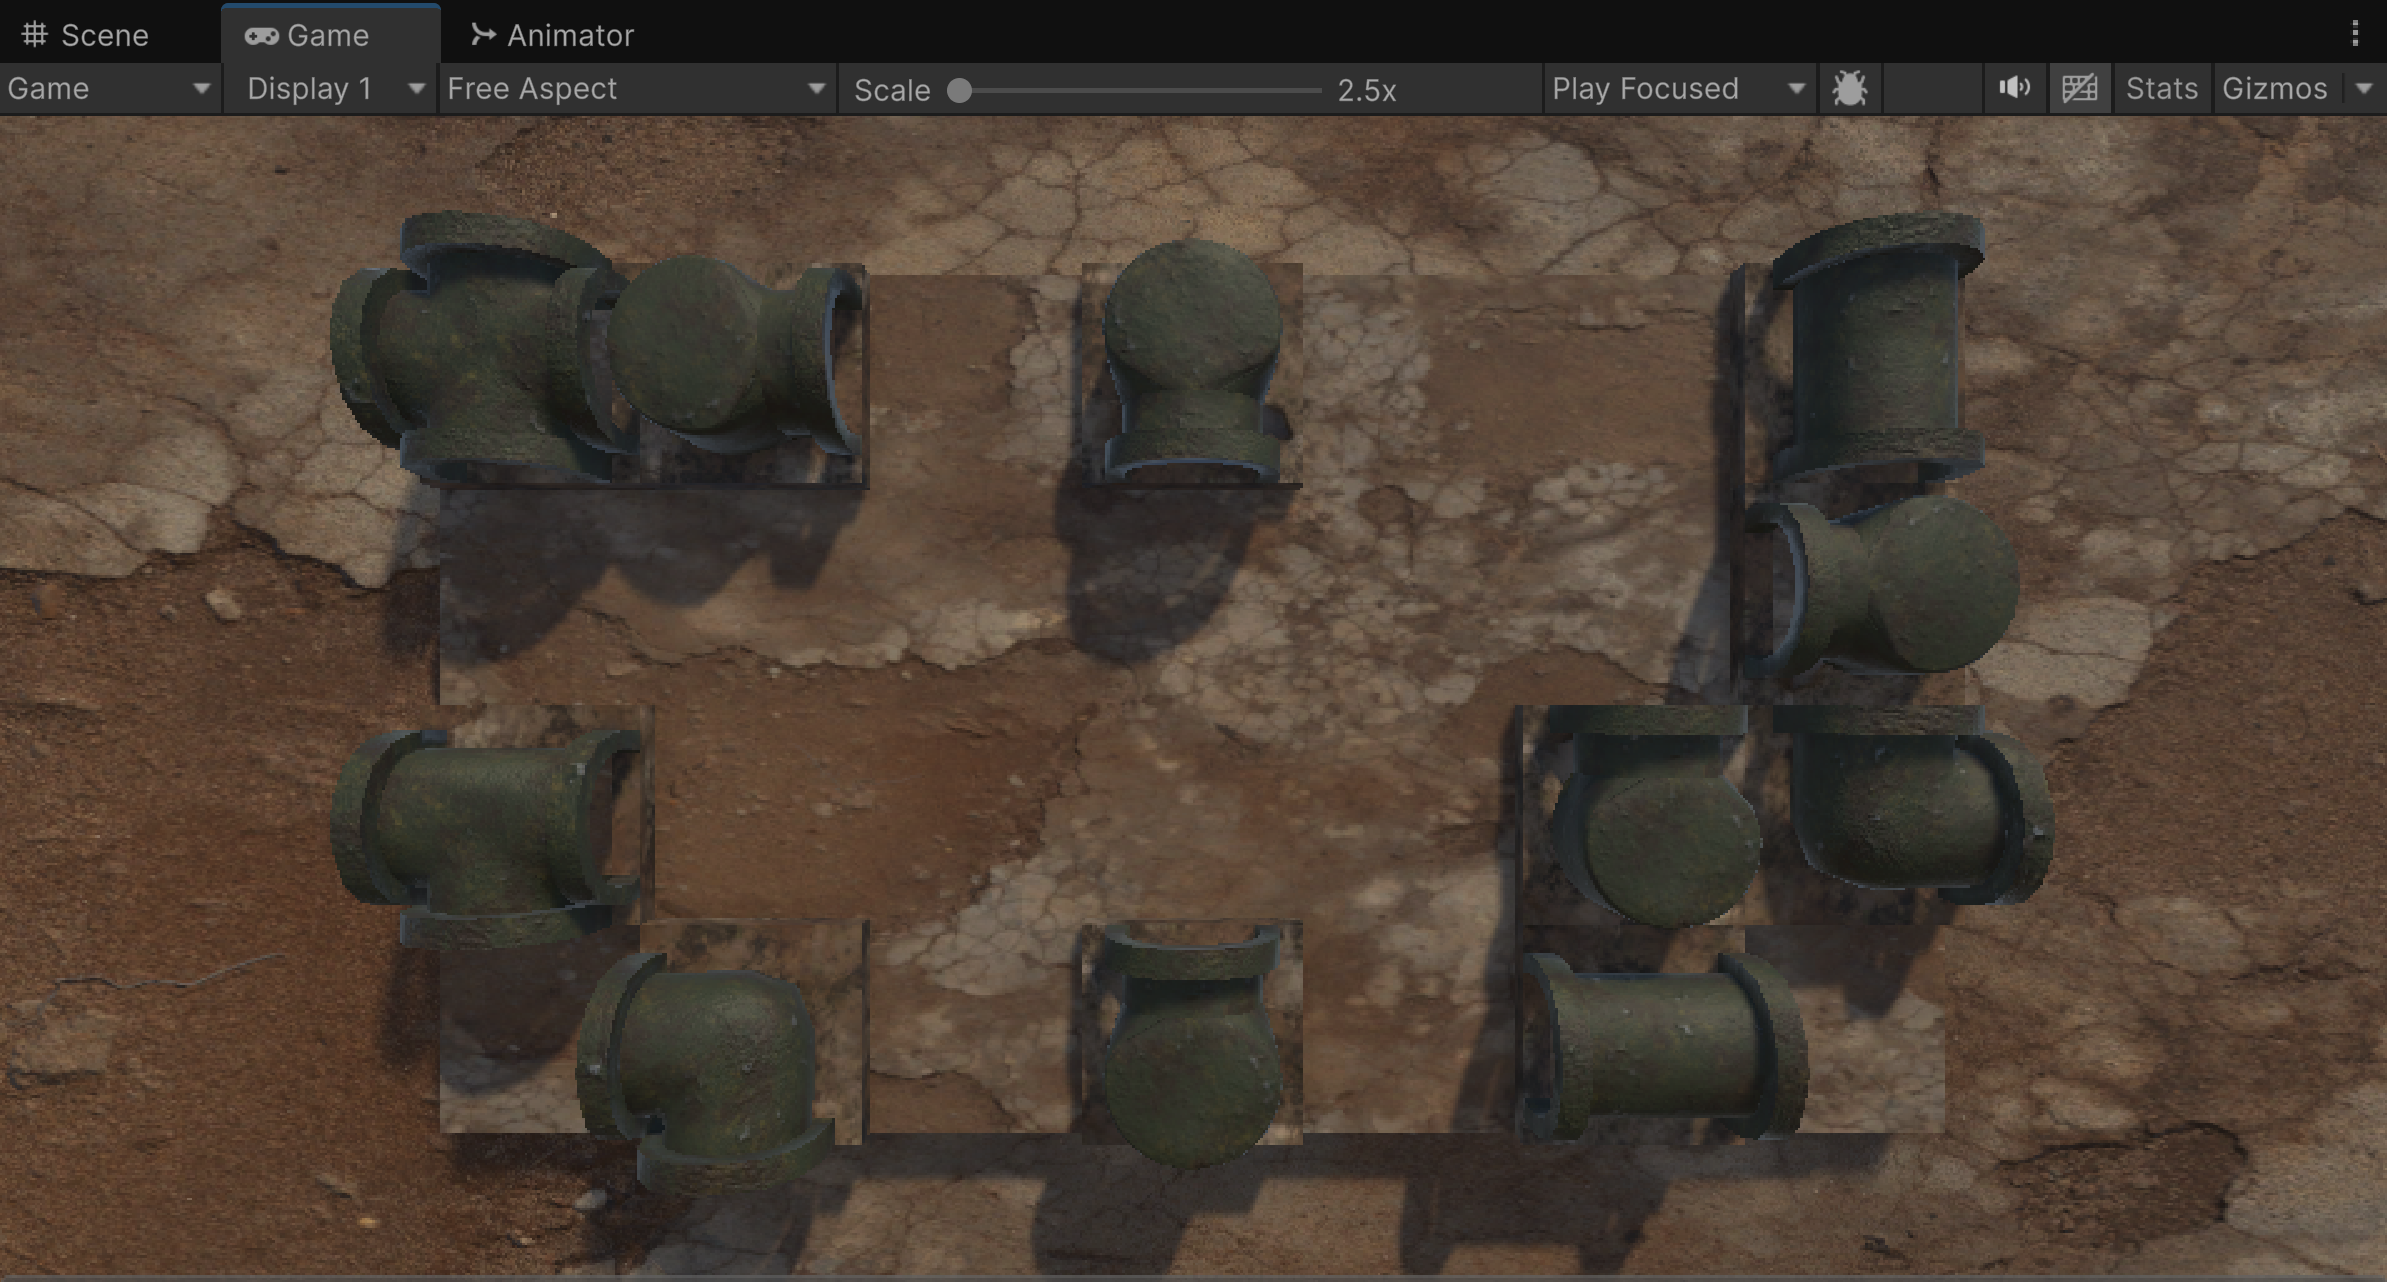
Task: Click the 2.5x scale value
Action: [x=1367, y=91]
